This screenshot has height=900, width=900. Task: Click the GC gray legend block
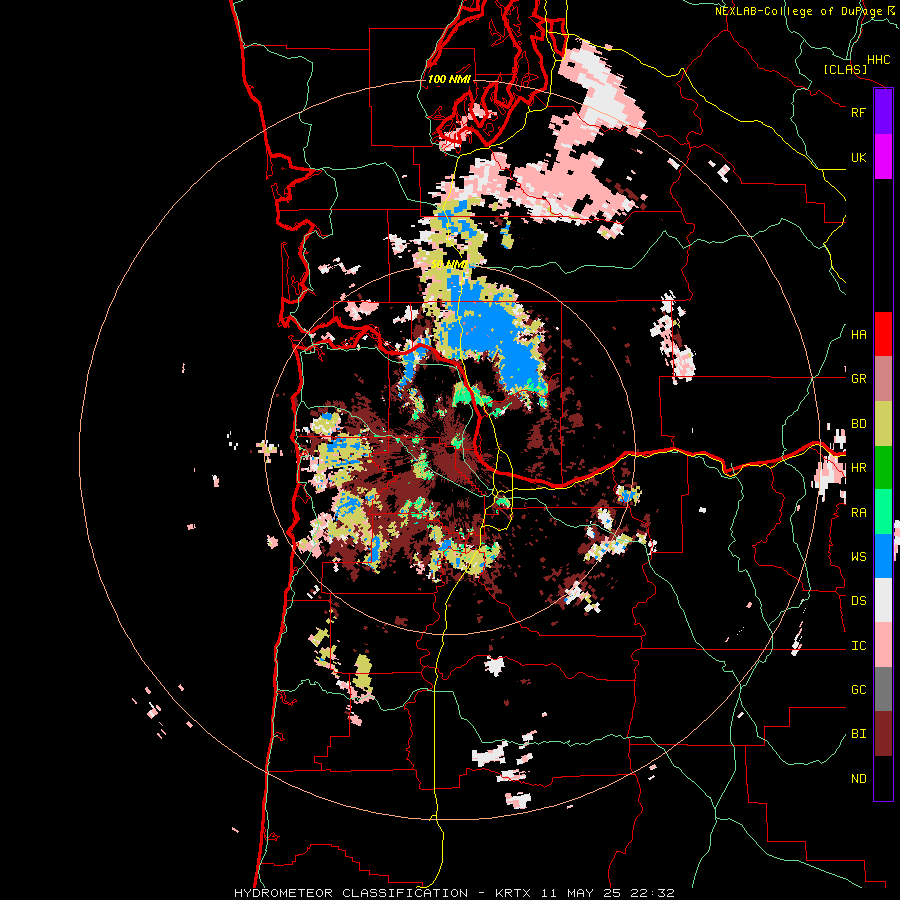pyautogui.click(x=883, y=689)
